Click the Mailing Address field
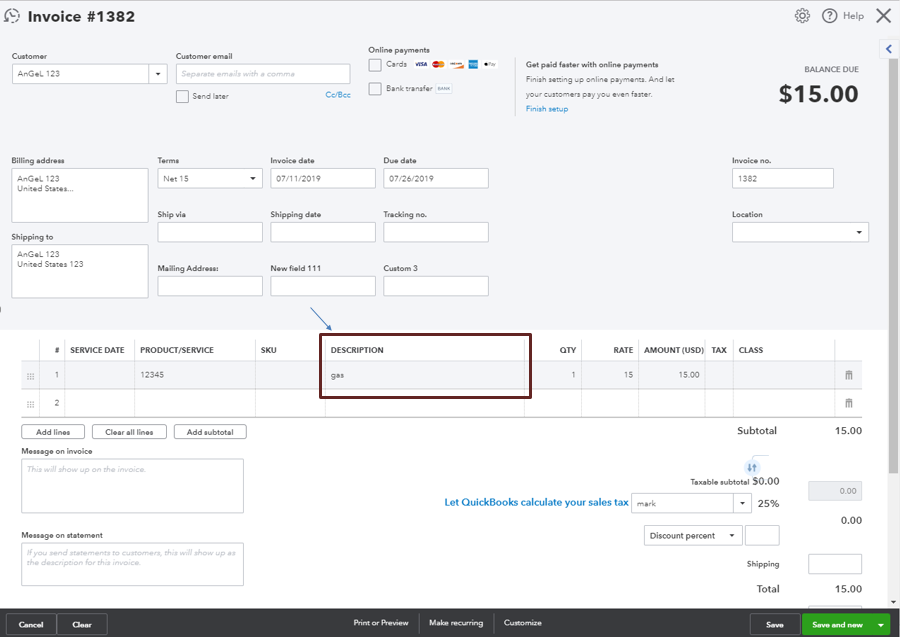900x637 pixels. (210, 286)
